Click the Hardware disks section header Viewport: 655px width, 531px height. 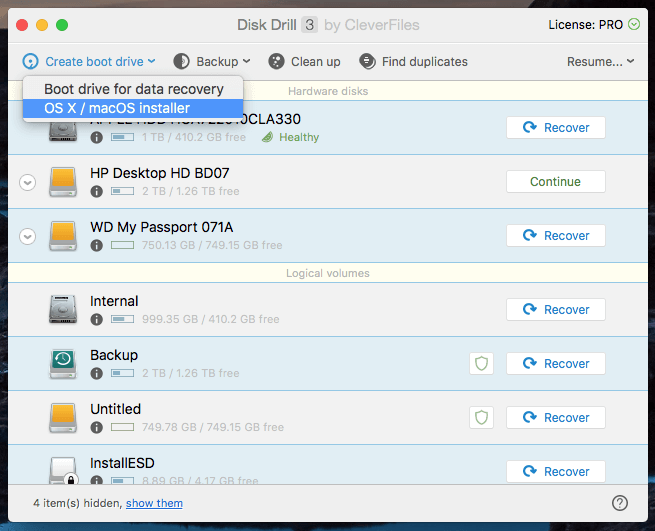pos(328,91)
